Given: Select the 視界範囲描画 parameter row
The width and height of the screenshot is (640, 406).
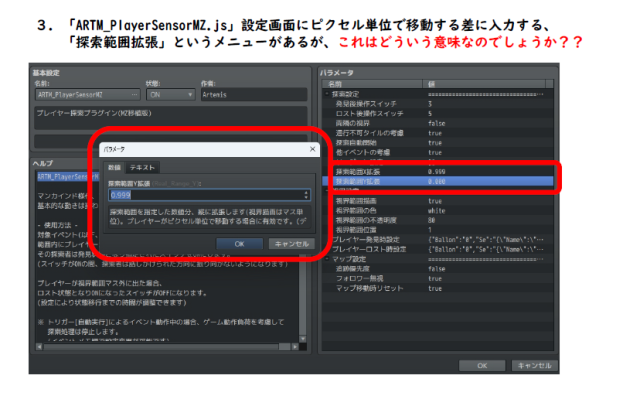Looking at the screenshot, I should (x=438, y=201).
